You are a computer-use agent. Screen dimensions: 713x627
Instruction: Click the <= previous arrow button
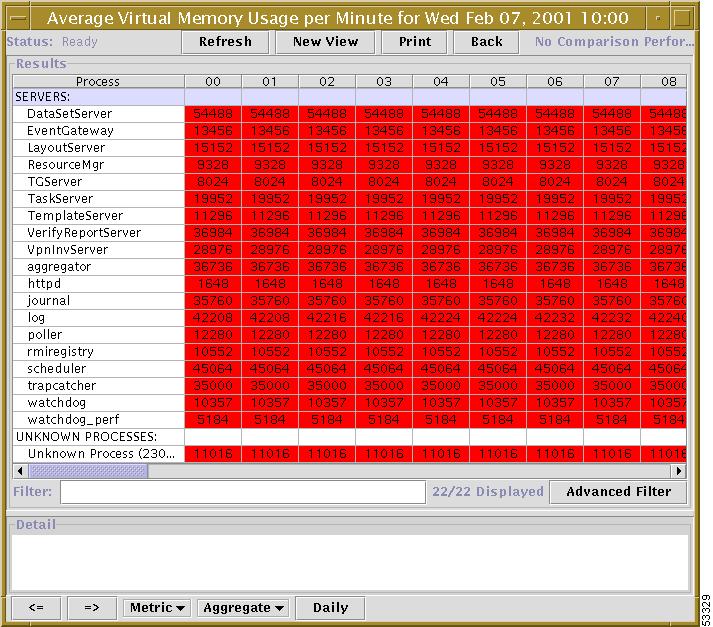point(36,608)
